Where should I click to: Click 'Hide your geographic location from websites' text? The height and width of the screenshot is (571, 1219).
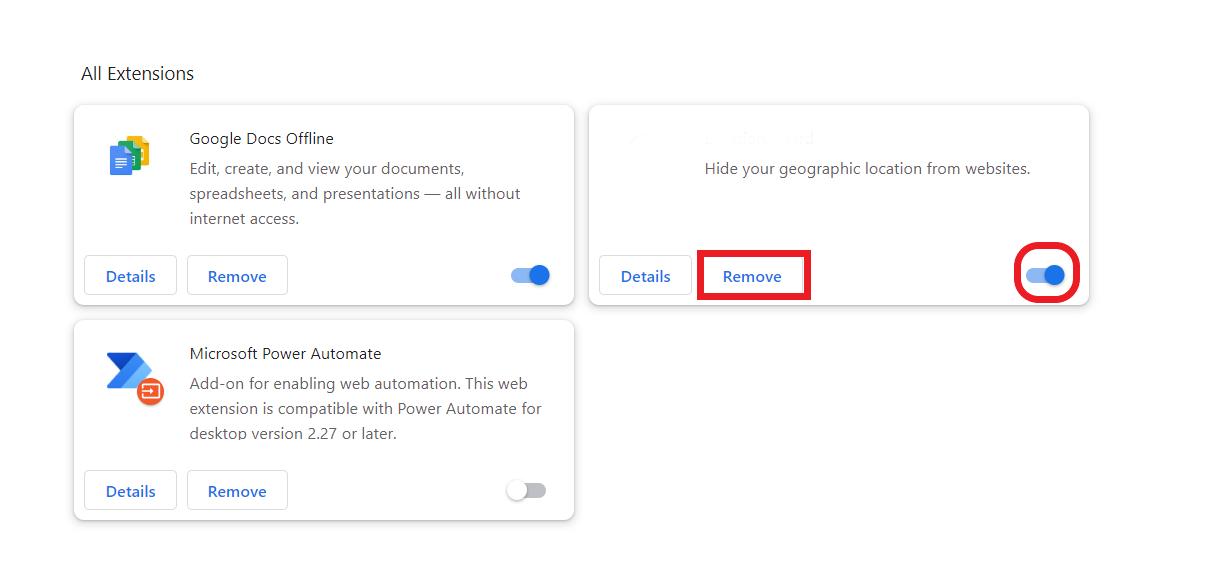pyautogui.click(x=866, y=169)
